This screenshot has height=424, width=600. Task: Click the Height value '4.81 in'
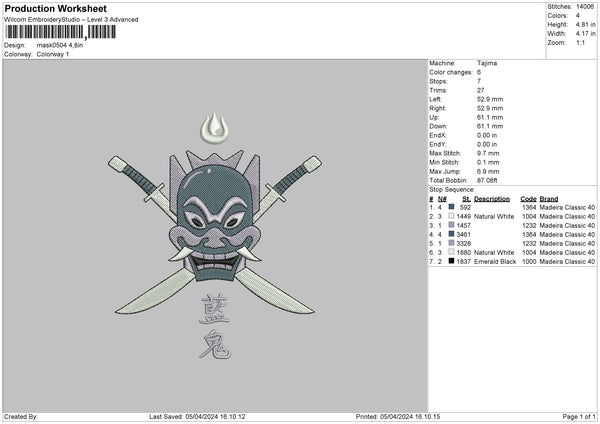click(x=585, y=24)
